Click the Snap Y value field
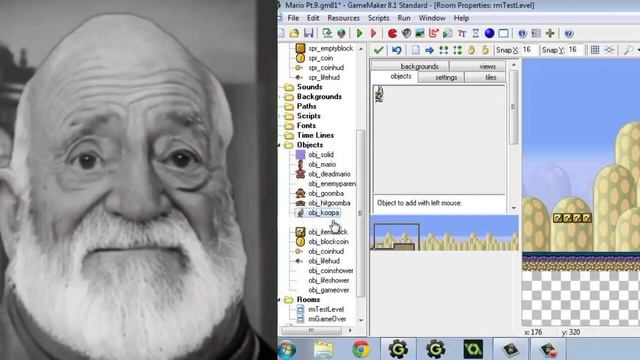The height and width of the screenshot is (360, 640). coord(575,50)
